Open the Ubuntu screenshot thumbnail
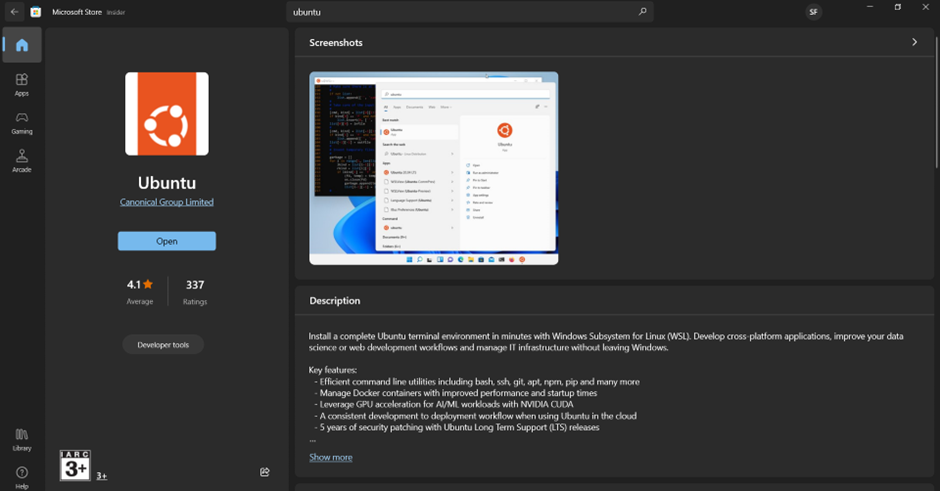Screen dimensions: 940x491 click(433, 168)
